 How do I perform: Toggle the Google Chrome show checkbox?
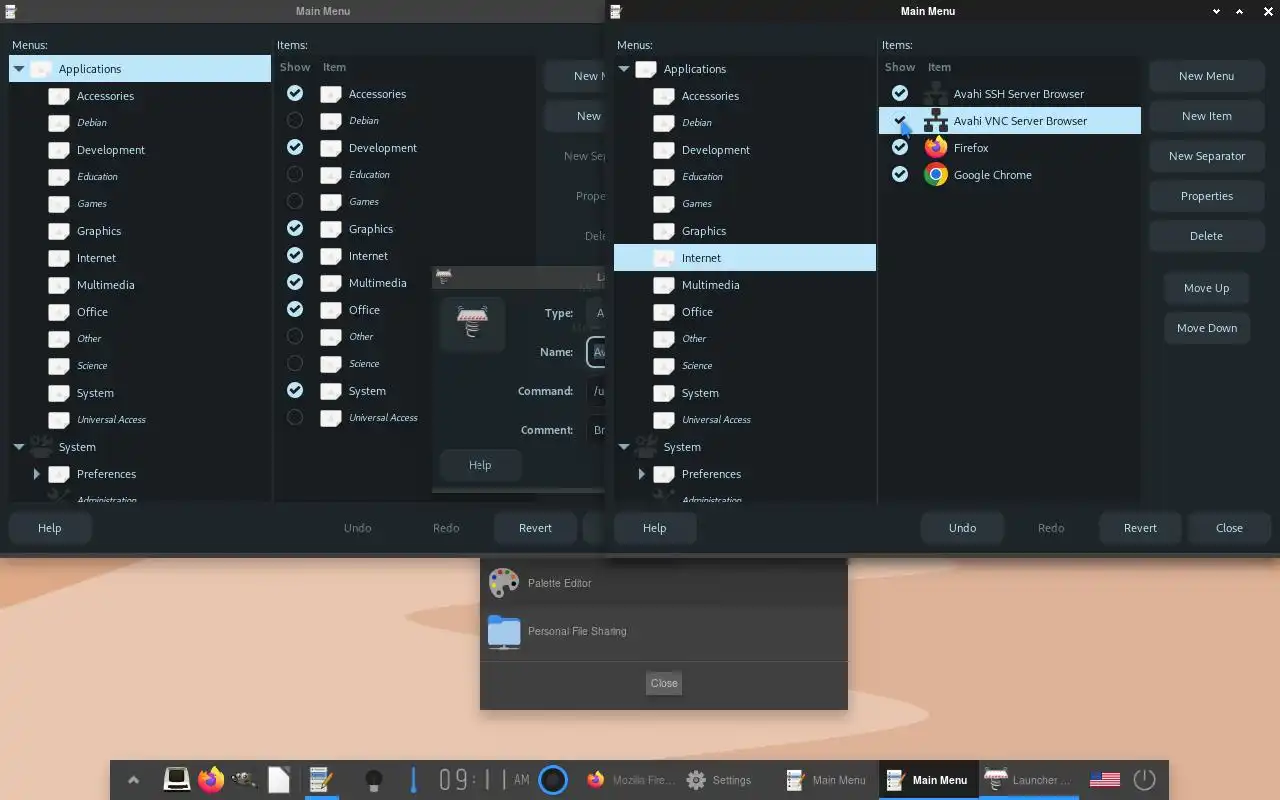[x=900, y=174]
